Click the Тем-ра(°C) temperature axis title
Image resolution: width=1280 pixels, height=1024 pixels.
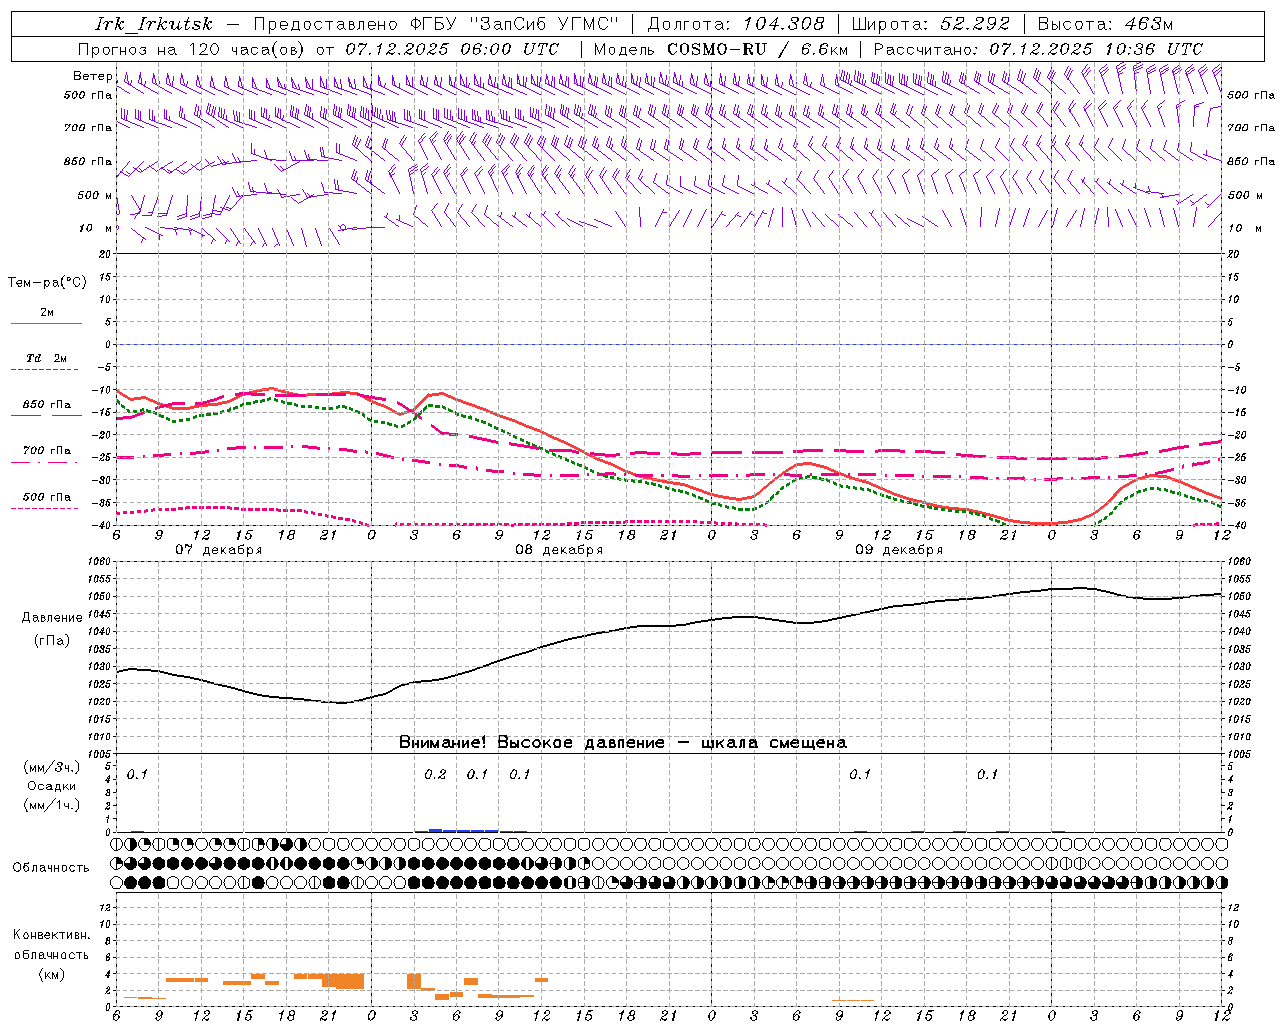(47, 283)
